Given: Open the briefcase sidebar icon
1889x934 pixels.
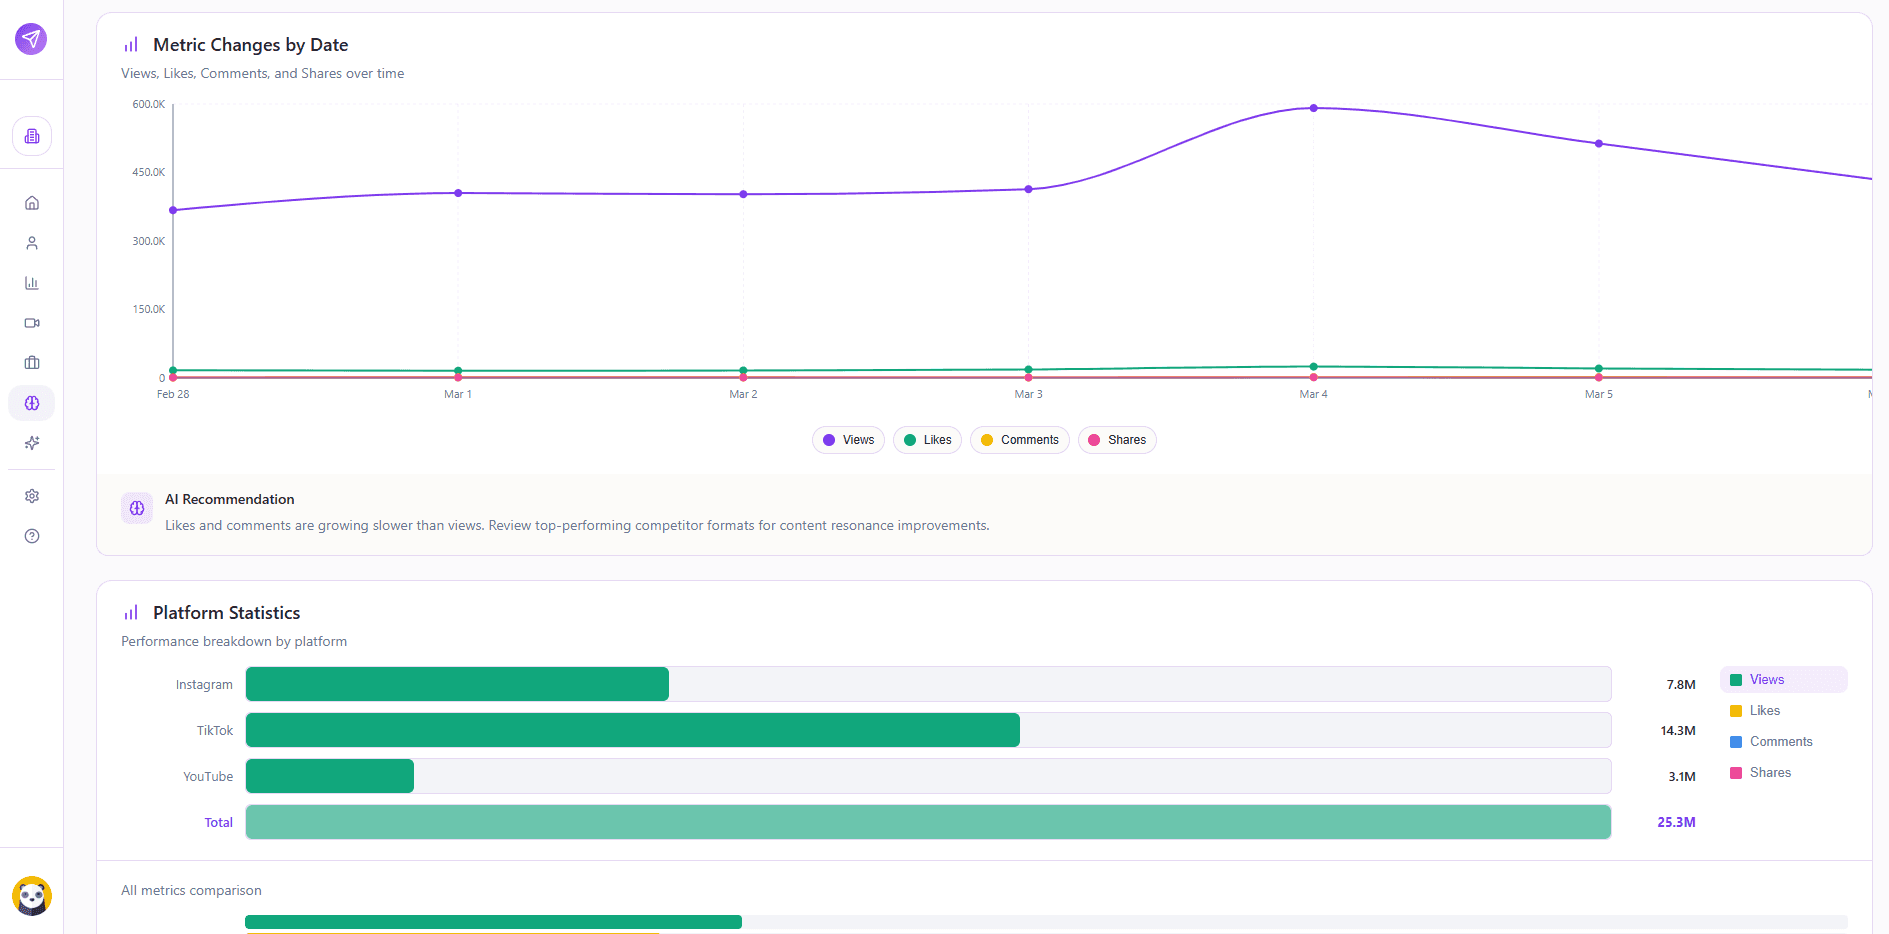Looking at the screenshot, I should pyautogui.click(x=32, y=363).
